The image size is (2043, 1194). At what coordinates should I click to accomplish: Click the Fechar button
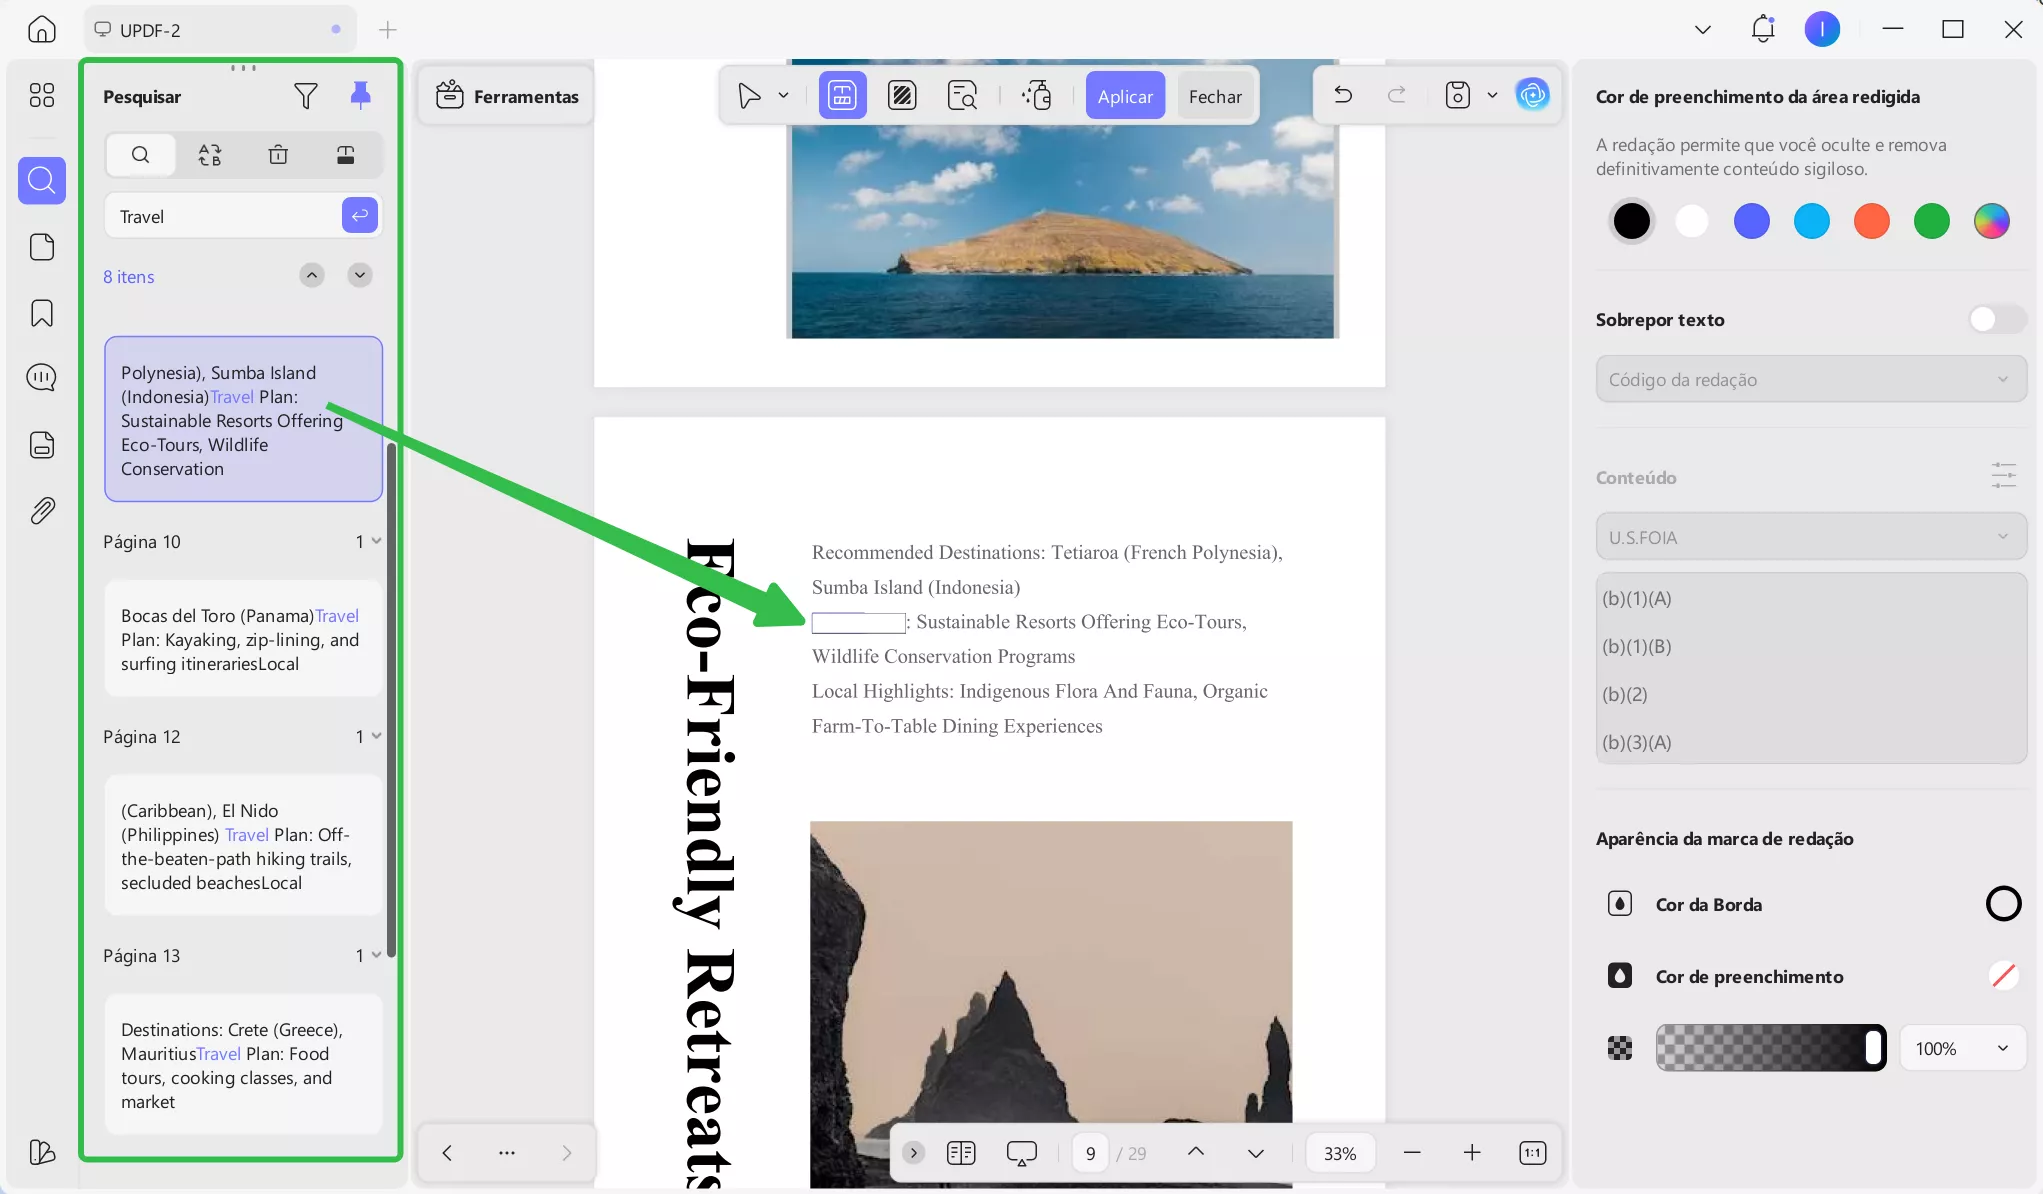pos(1215,96)
